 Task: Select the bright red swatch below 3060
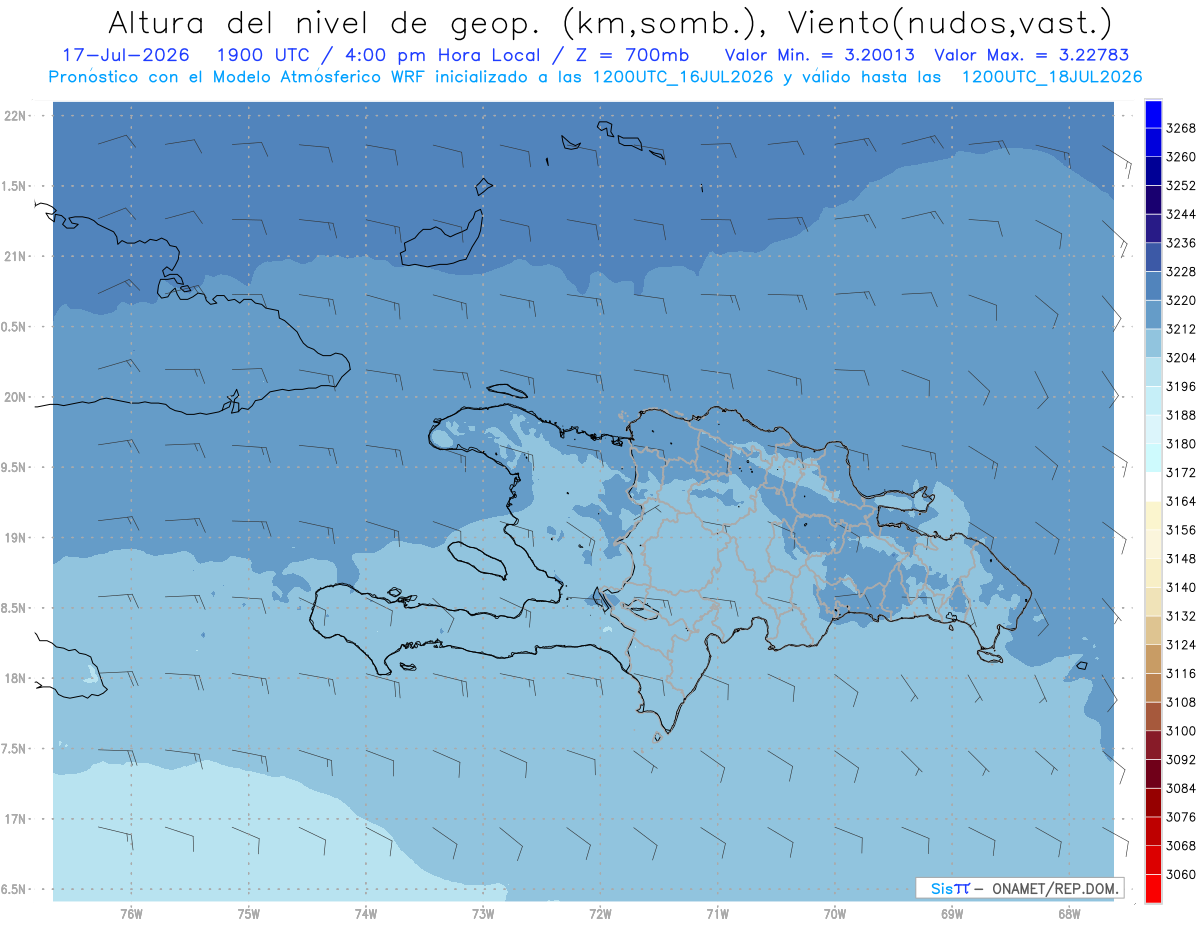[1153, 889]
